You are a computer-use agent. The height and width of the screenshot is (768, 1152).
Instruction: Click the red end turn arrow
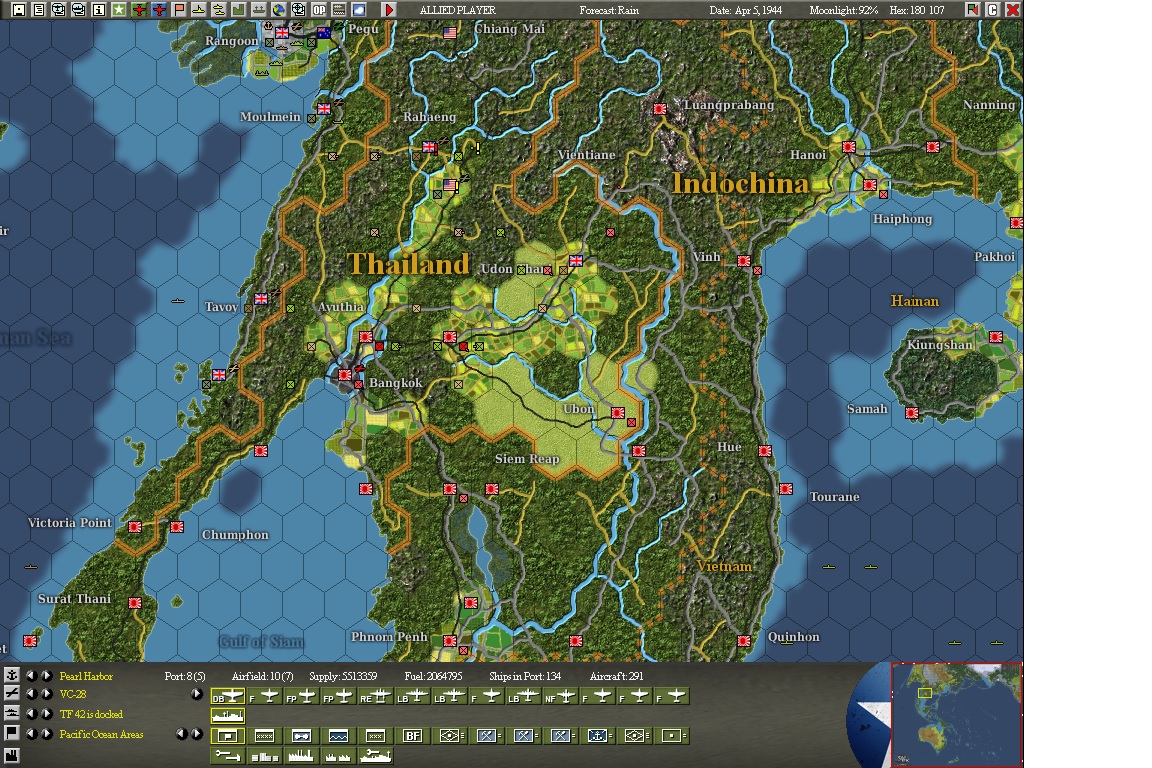(x=389, y=10)
